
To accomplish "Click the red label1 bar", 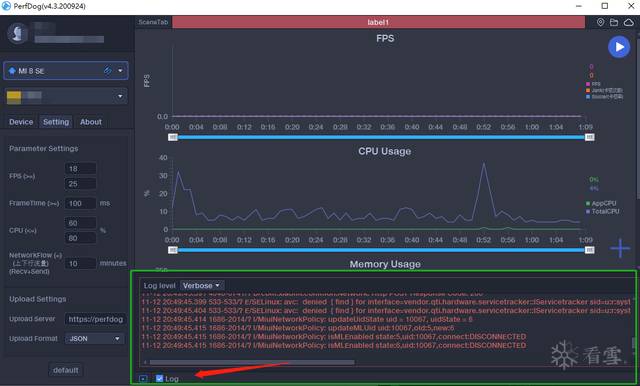I will tap(378, 22).
